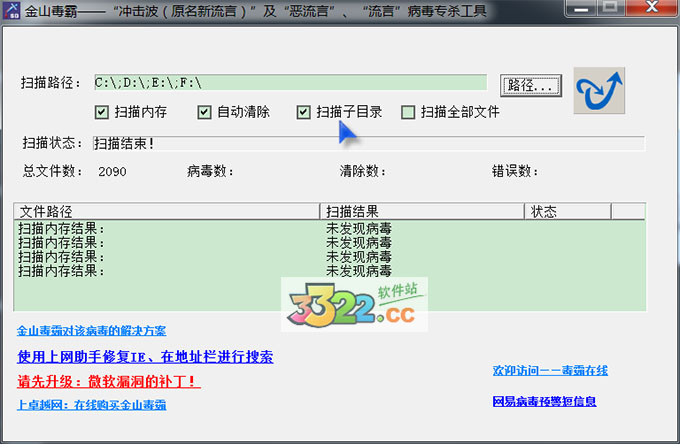Close the virus removal tool window
The image size is (680, 444).
(652, 8)
